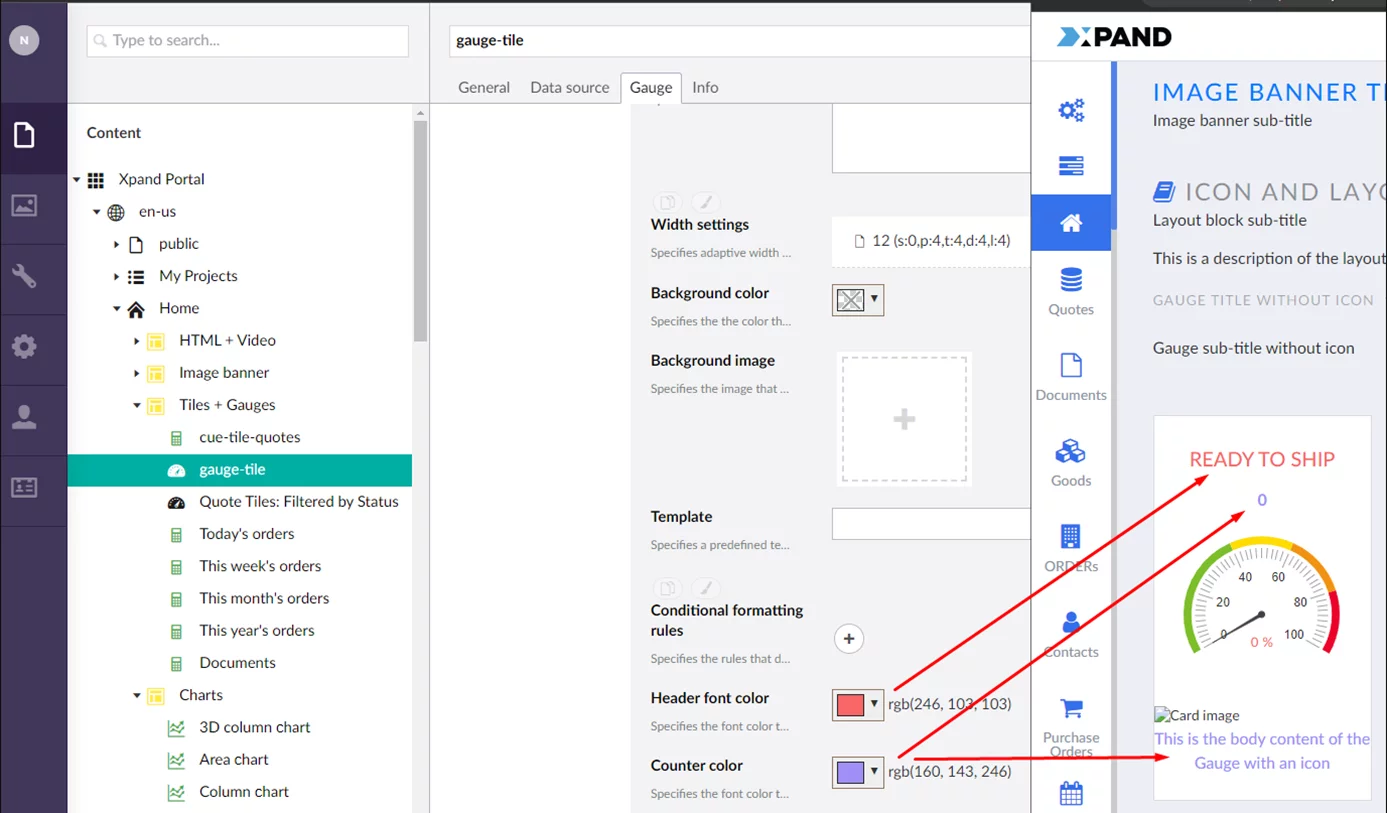The image size is (1387, 813).
Task: Open Quotes in the portal navigation
Action: pyautogui.click(x=1071, y=290)
